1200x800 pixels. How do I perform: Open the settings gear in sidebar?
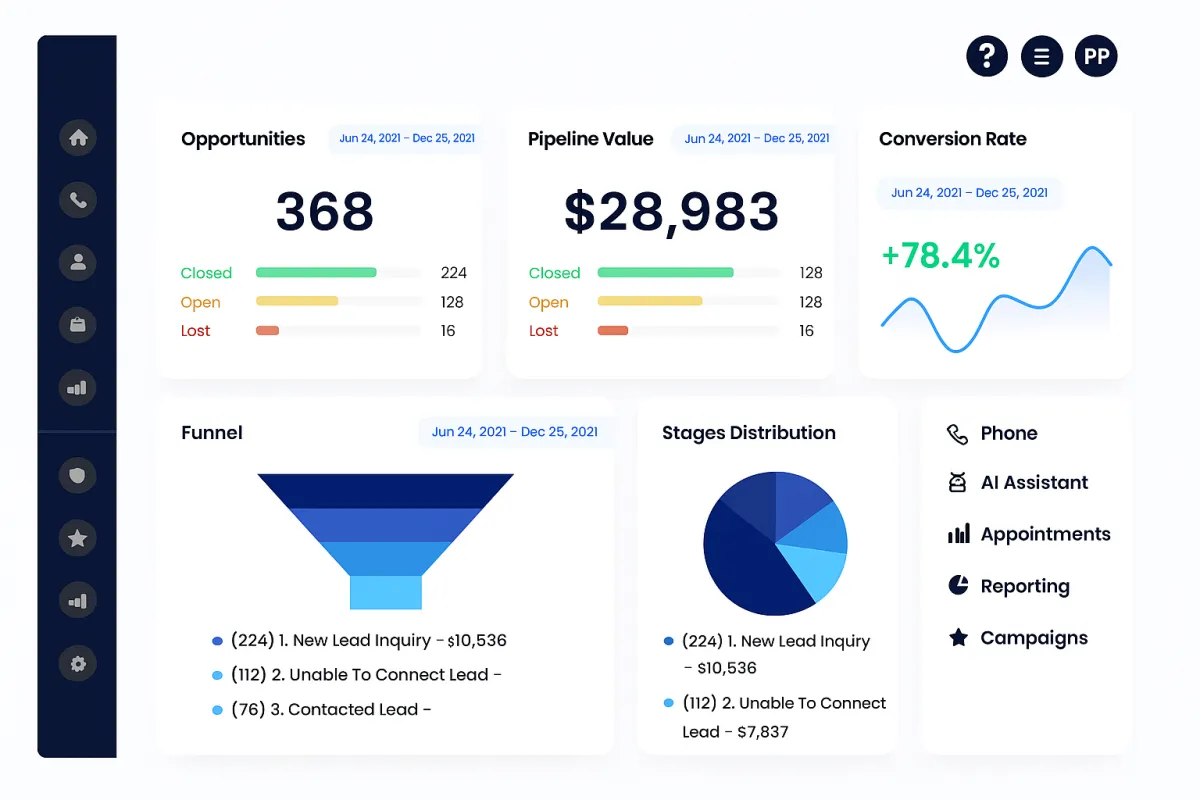coord(78,662)
